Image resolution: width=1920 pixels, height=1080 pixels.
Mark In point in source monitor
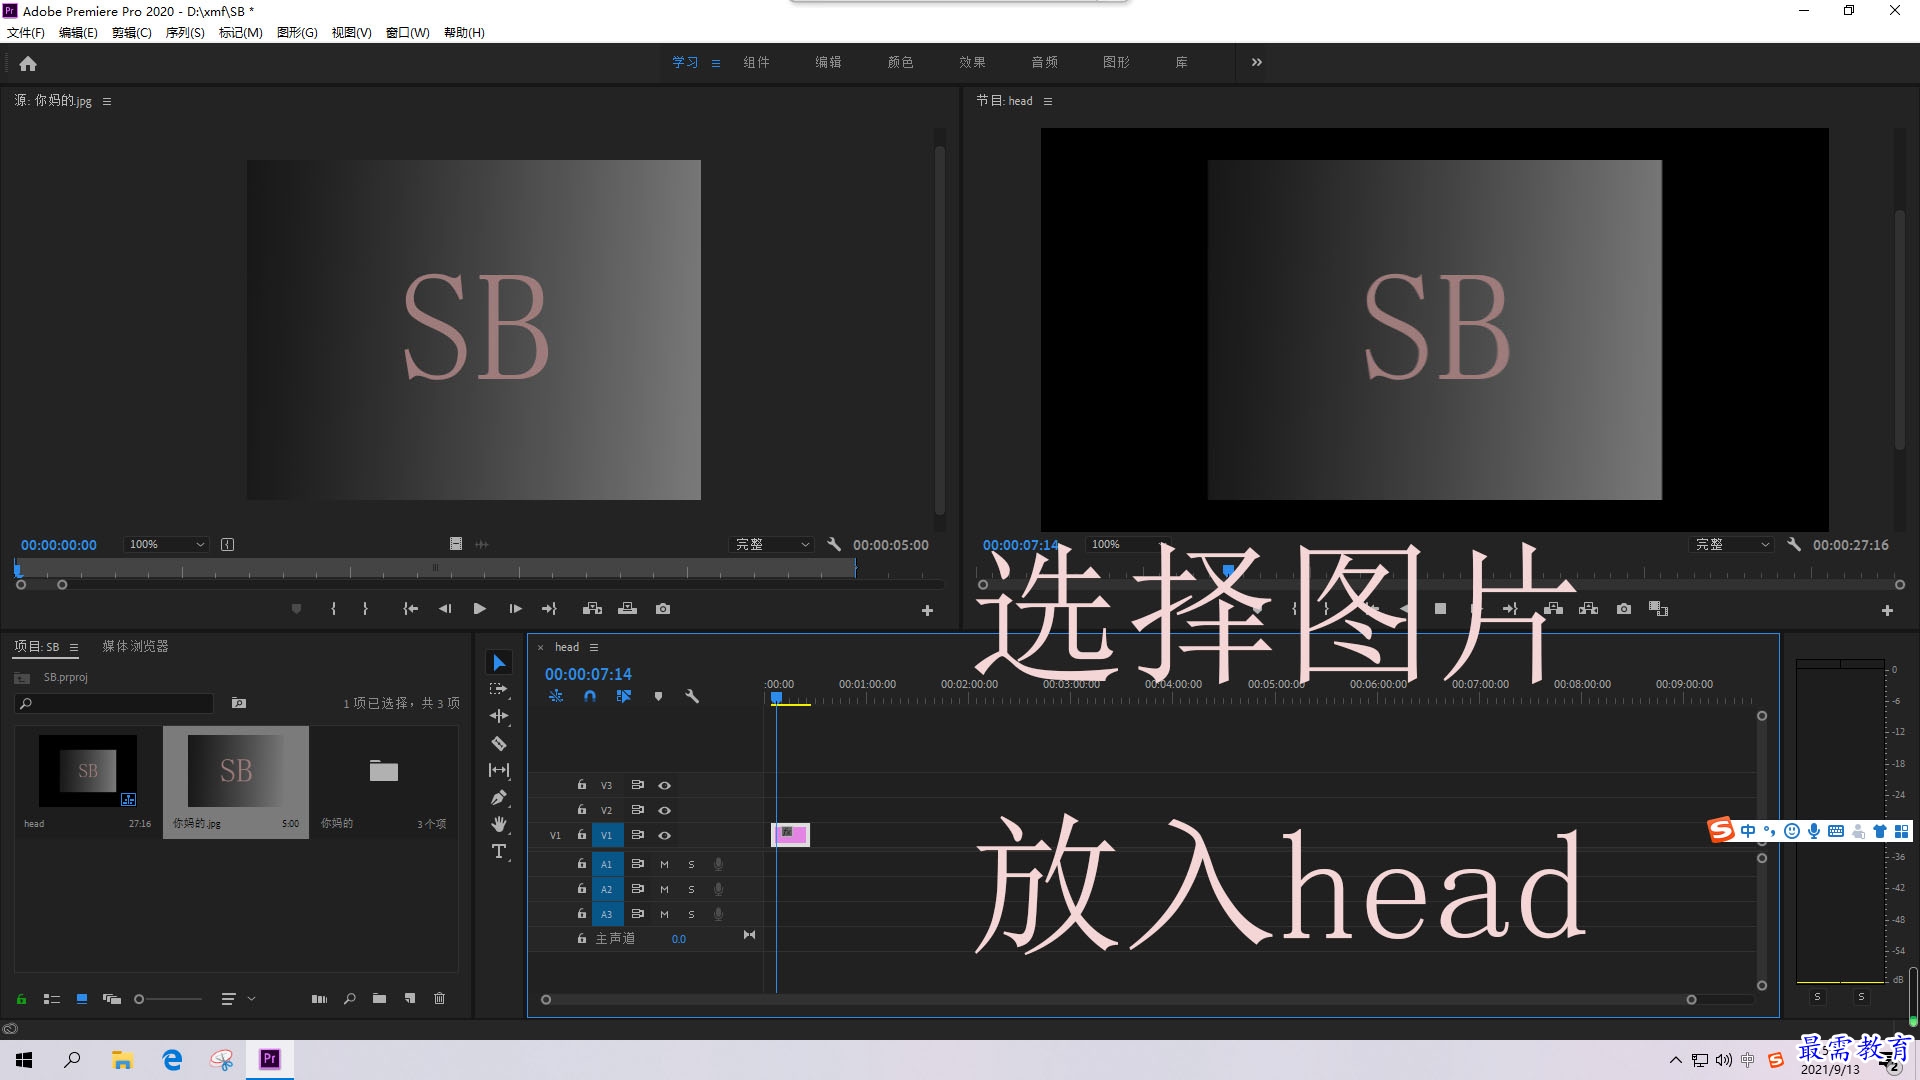pyautogui.click(x=333, y=608)
